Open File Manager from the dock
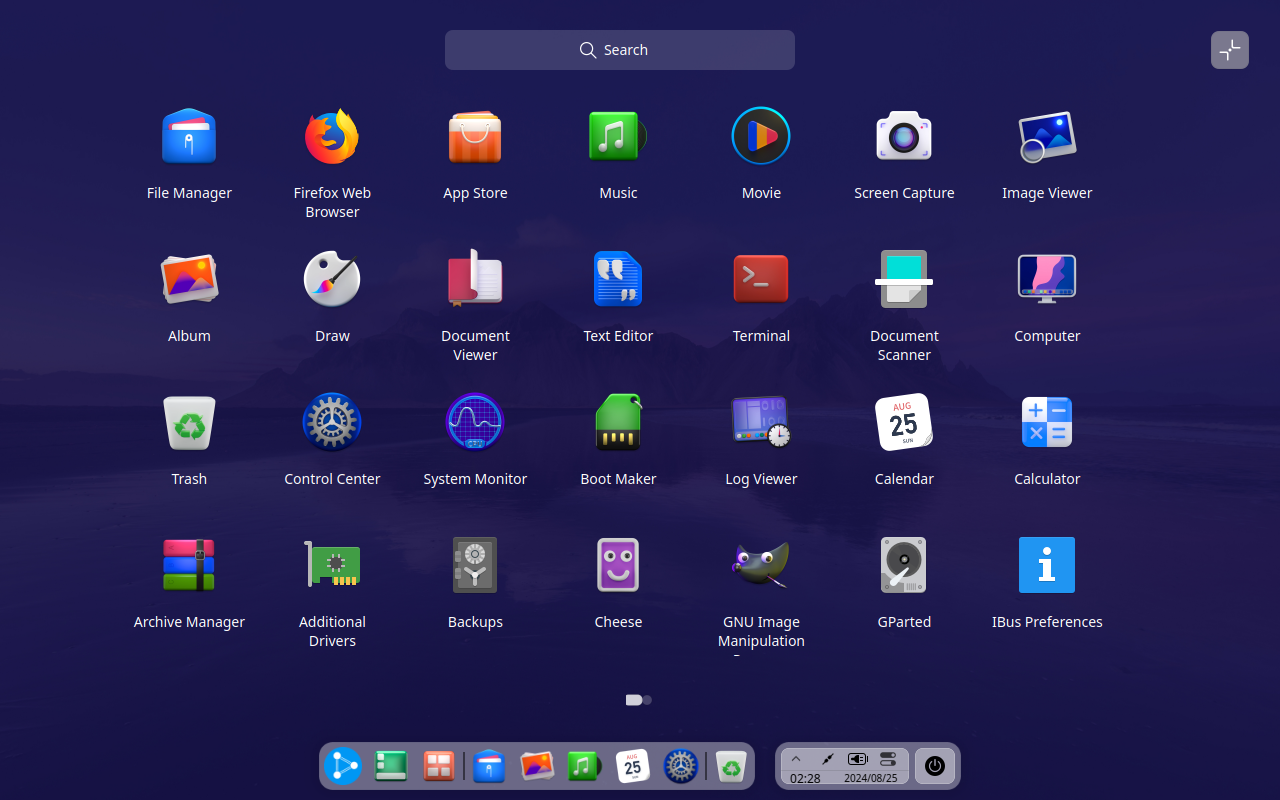Image resolution: width=1280 pixels, height=800 pixels. coord(489,767)
